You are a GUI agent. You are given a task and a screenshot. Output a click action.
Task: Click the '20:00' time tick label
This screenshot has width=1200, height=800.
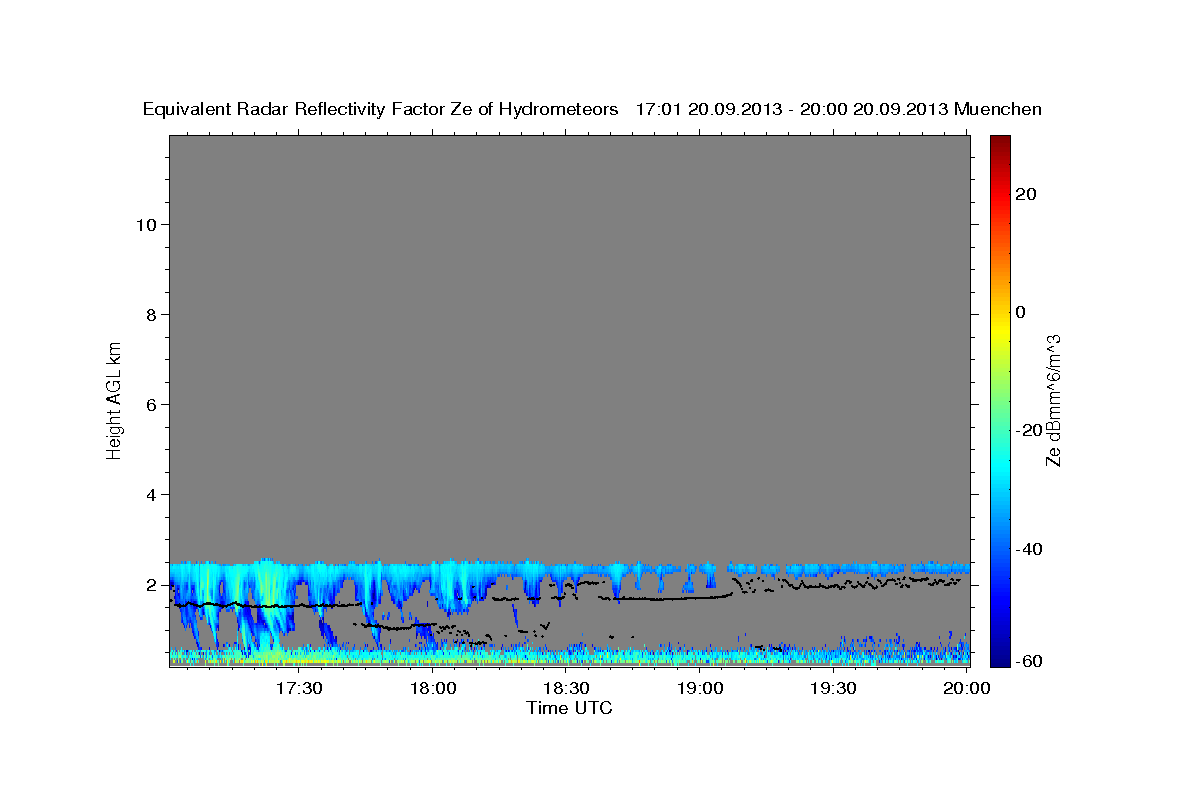[x=968, y=688]
